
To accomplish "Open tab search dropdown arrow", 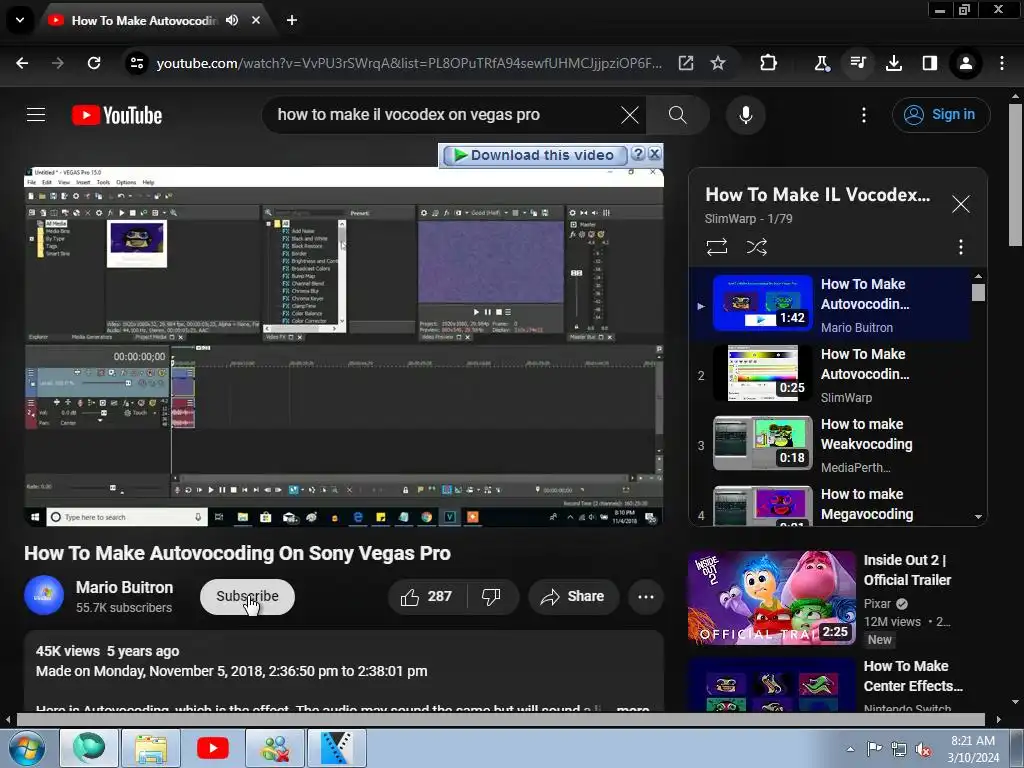I will (20, 20).
